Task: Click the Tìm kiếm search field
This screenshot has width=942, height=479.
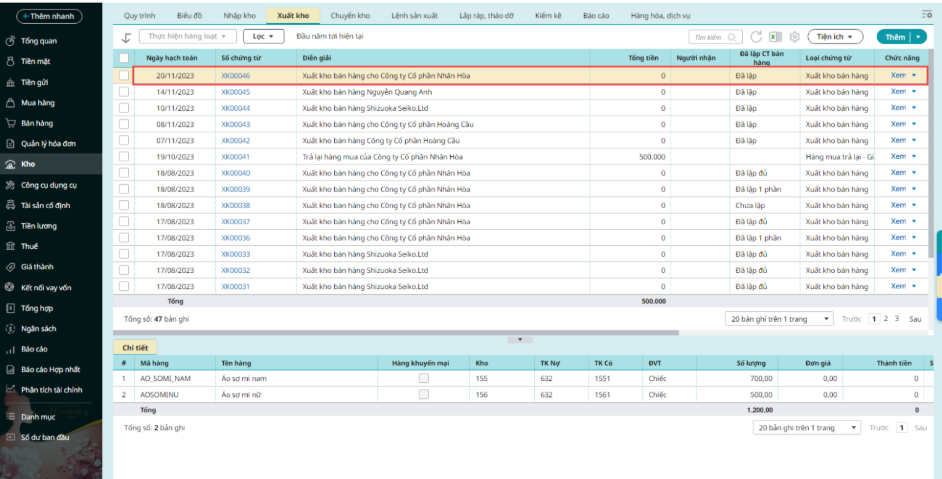Action: pyautogui.click(x=715, y=37)
